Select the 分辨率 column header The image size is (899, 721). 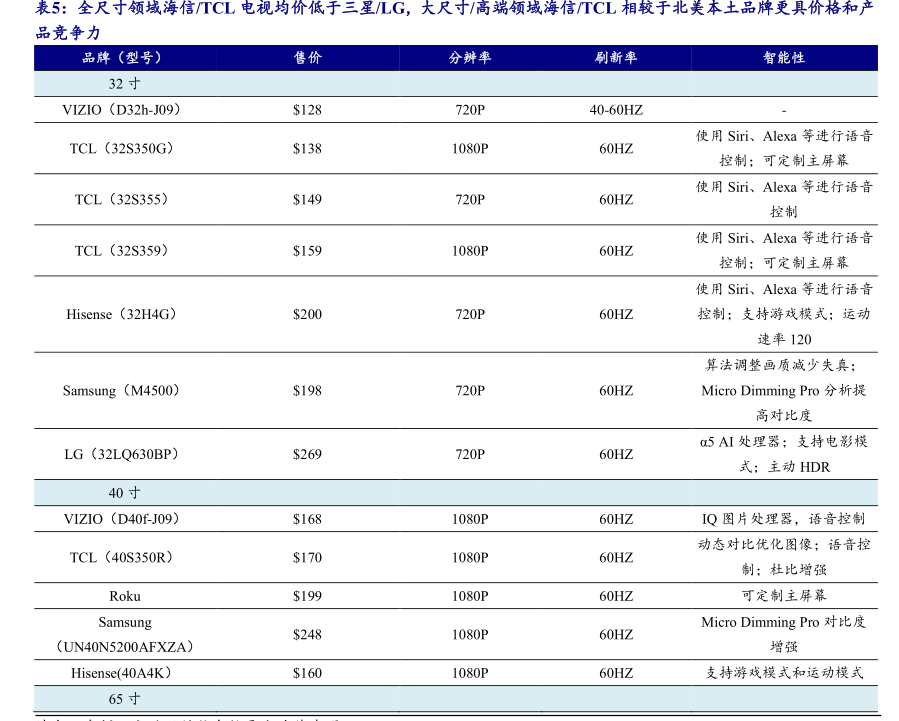pos(469,58)
